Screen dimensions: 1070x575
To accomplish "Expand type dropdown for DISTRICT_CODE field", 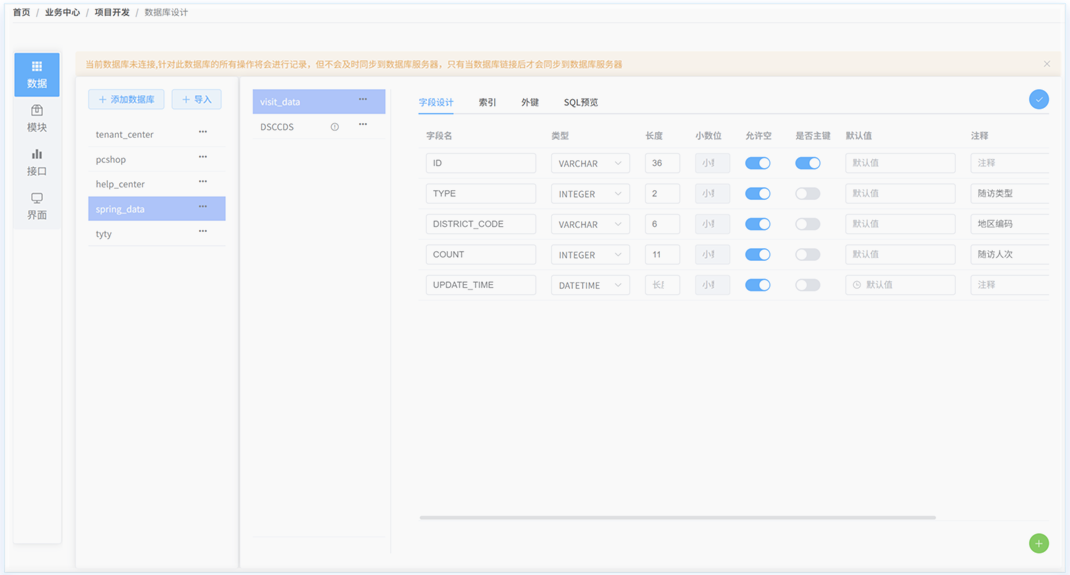I will [590, 225].
